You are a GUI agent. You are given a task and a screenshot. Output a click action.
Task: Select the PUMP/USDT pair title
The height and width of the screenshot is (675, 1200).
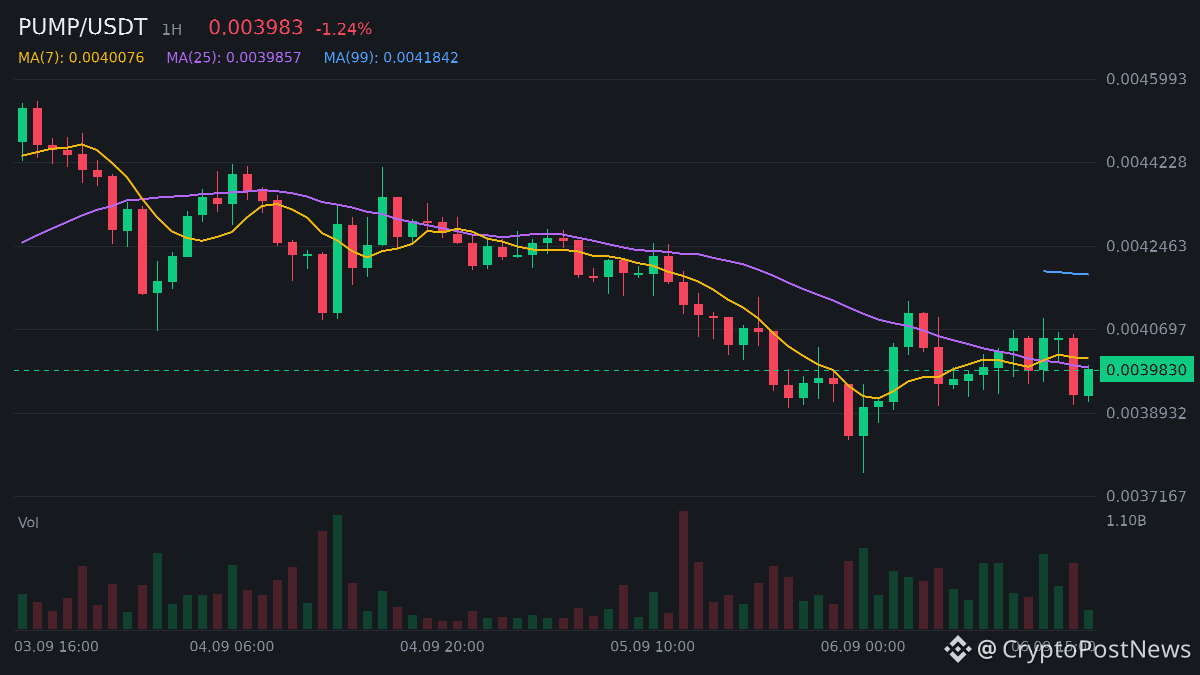click(83, 28)
